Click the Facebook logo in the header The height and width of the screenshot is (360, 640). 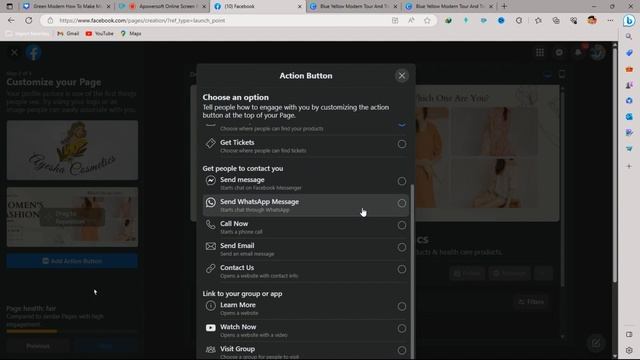(33, 53)
